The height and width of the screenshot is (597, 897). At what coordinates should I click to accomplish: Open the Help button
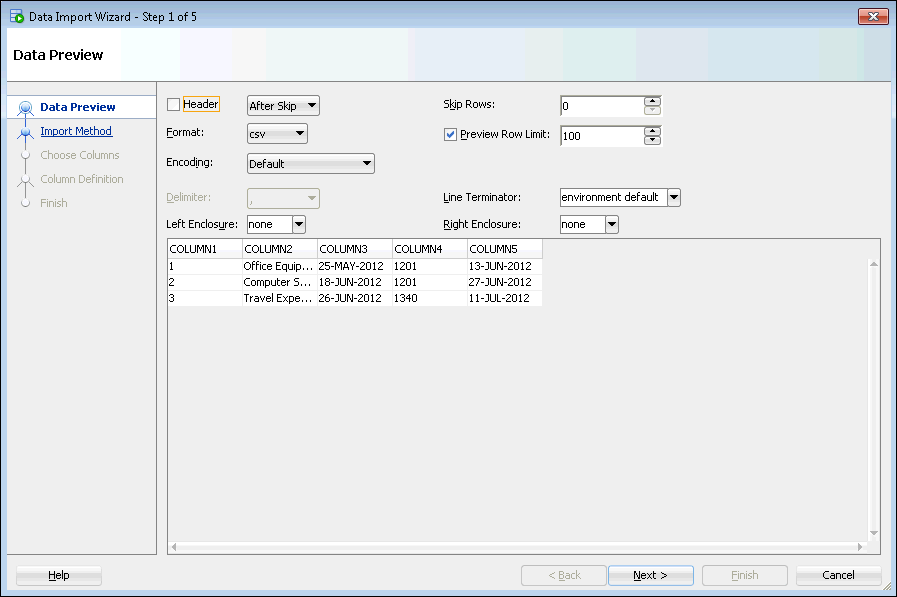click(59, 575)
